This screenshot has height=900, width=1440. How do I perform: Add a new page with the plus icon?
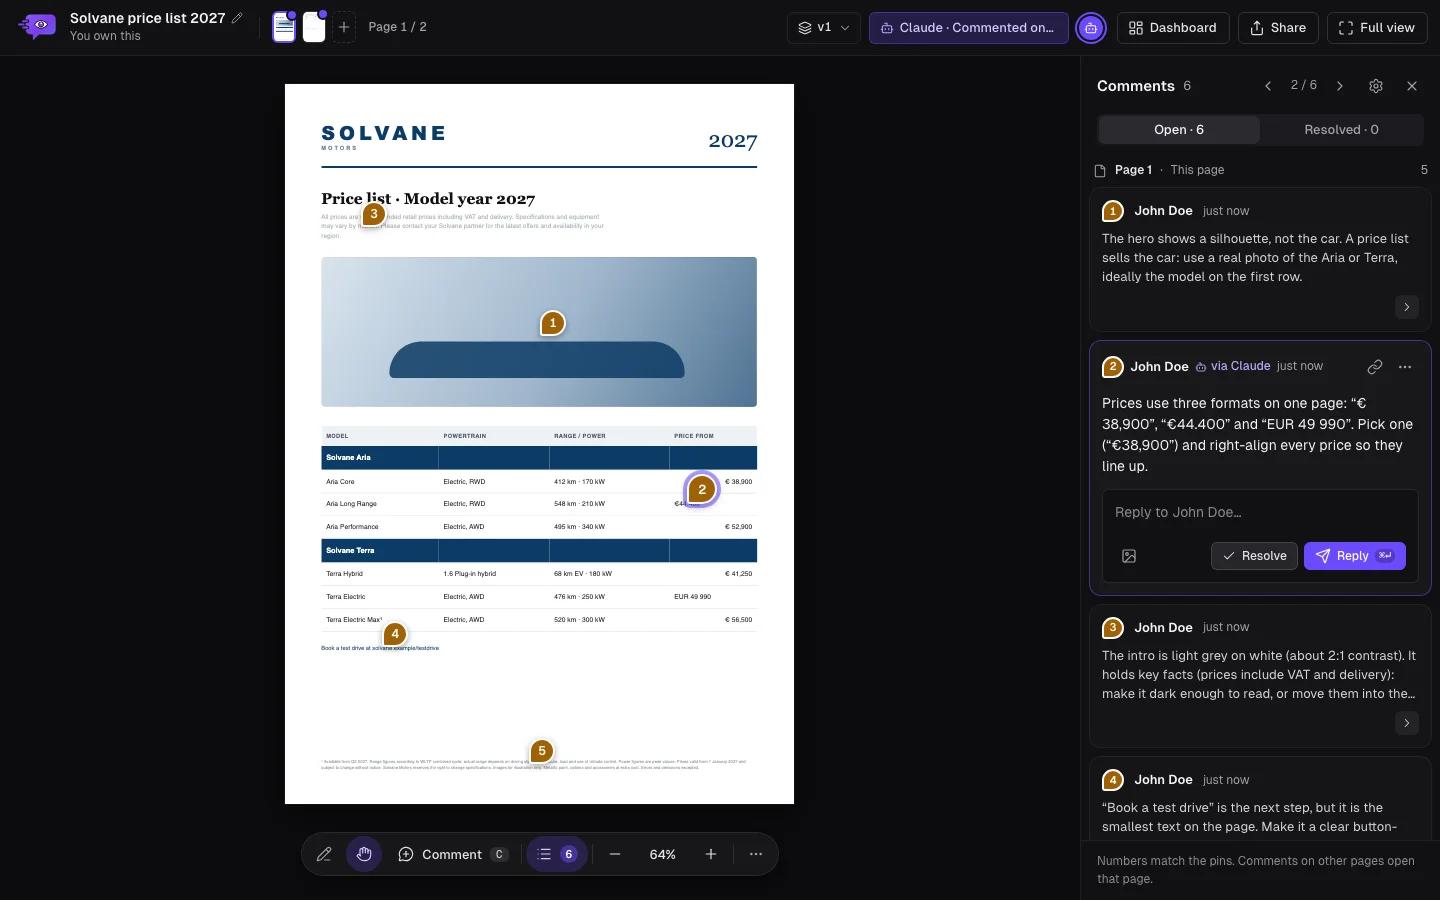point(344,27)
